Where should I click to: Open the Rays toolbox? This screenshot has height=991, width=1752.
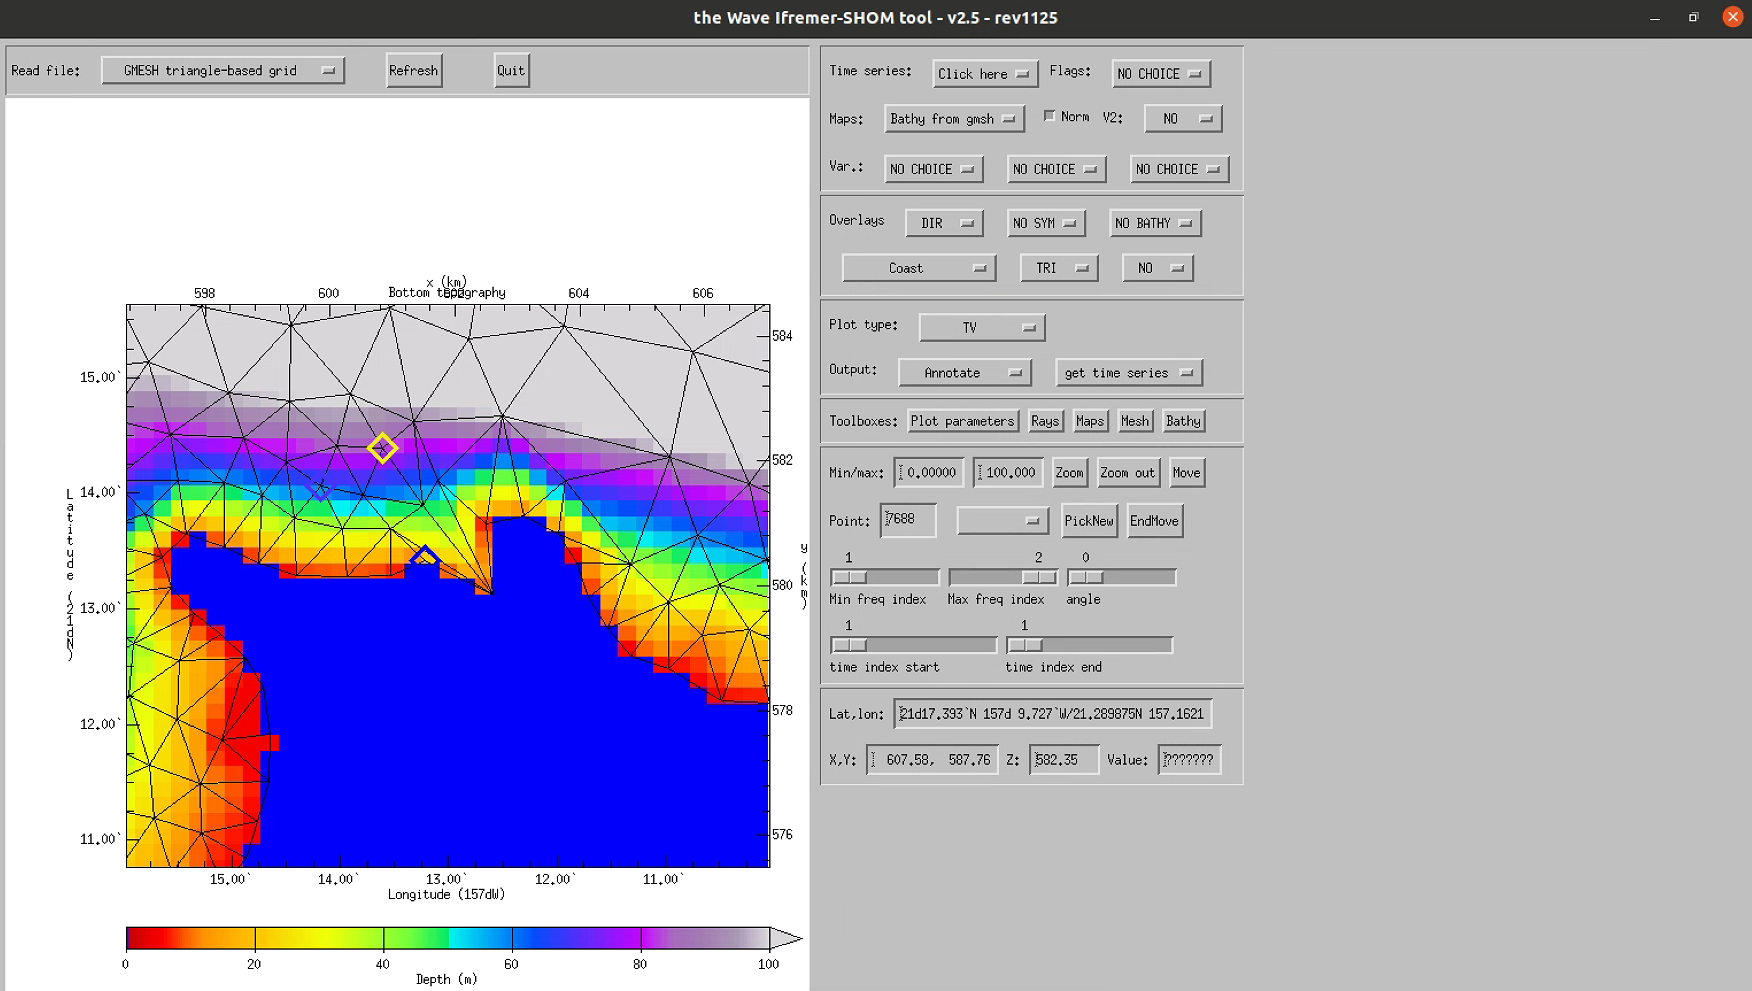[x=1045, y=421]
